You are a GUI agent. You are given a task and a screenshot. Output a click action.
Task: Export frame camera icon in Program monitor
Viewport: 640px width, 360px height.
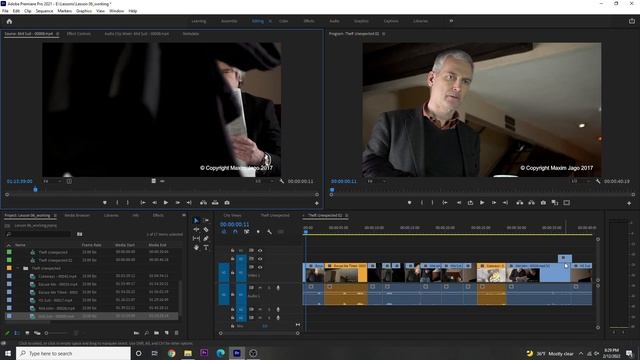[543, 202]
